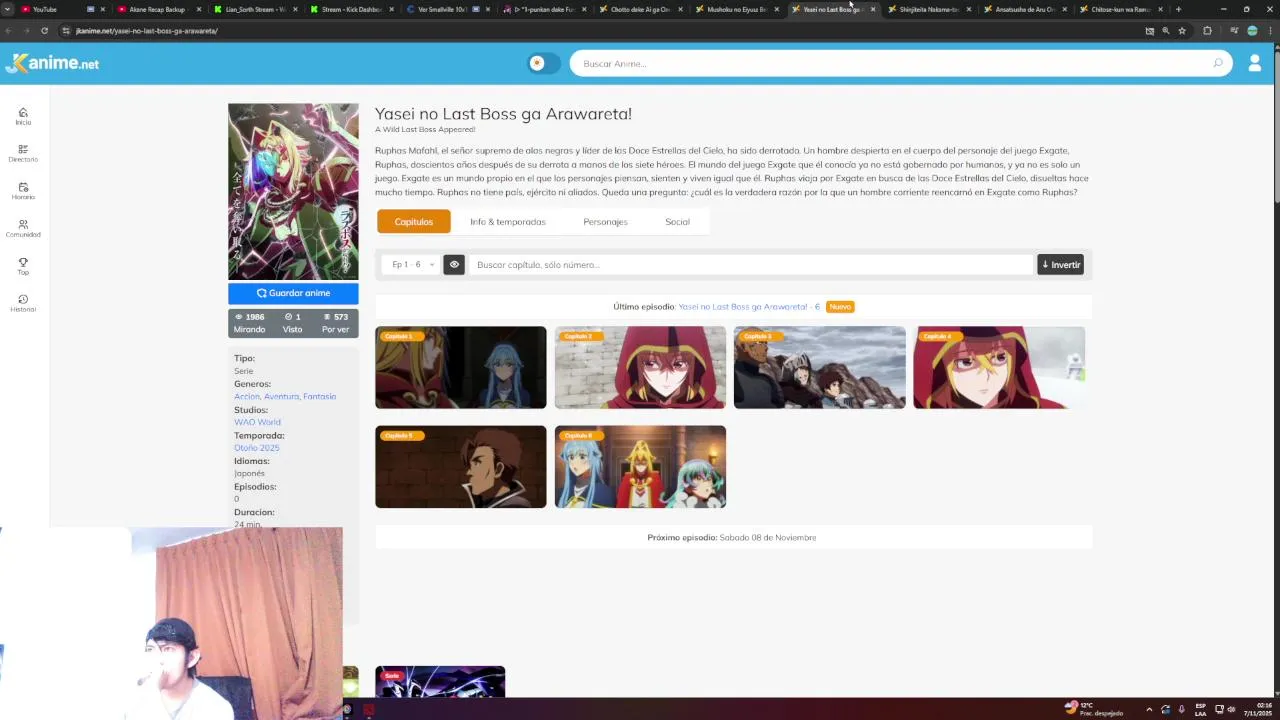Screen dimensions: 1280x720
Task: Open the Comunidad sidebar icon
Action: 23,228
